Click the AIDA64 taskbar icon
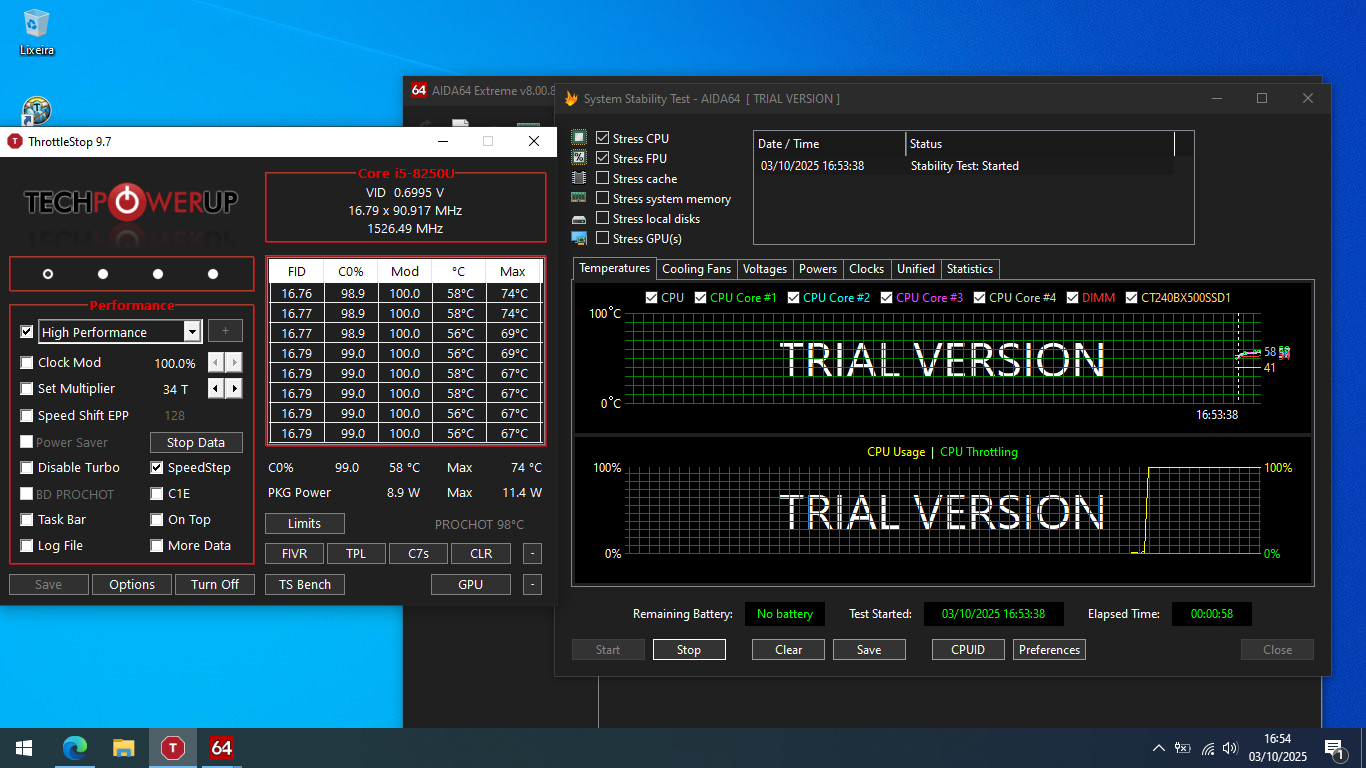The width and height of the screenshot is (1366, 768). coord(222,748)
